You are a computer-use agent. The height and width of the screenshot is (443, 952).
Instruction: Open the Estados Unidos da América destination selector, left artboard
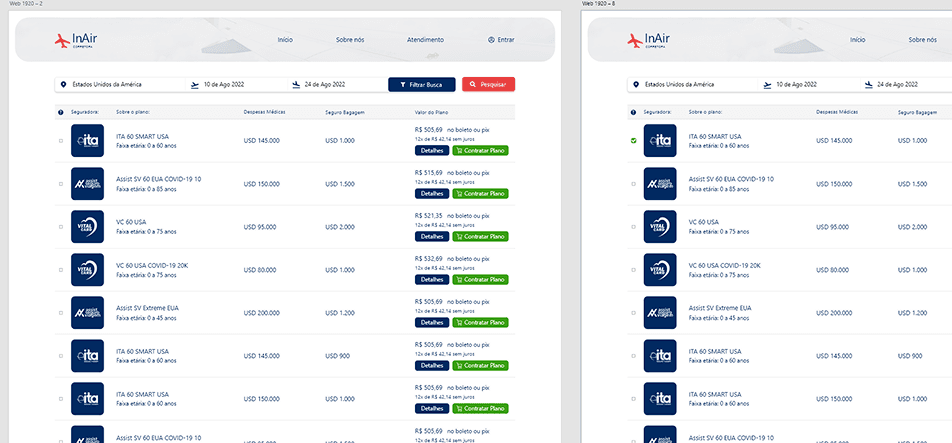tap(115, 85)
